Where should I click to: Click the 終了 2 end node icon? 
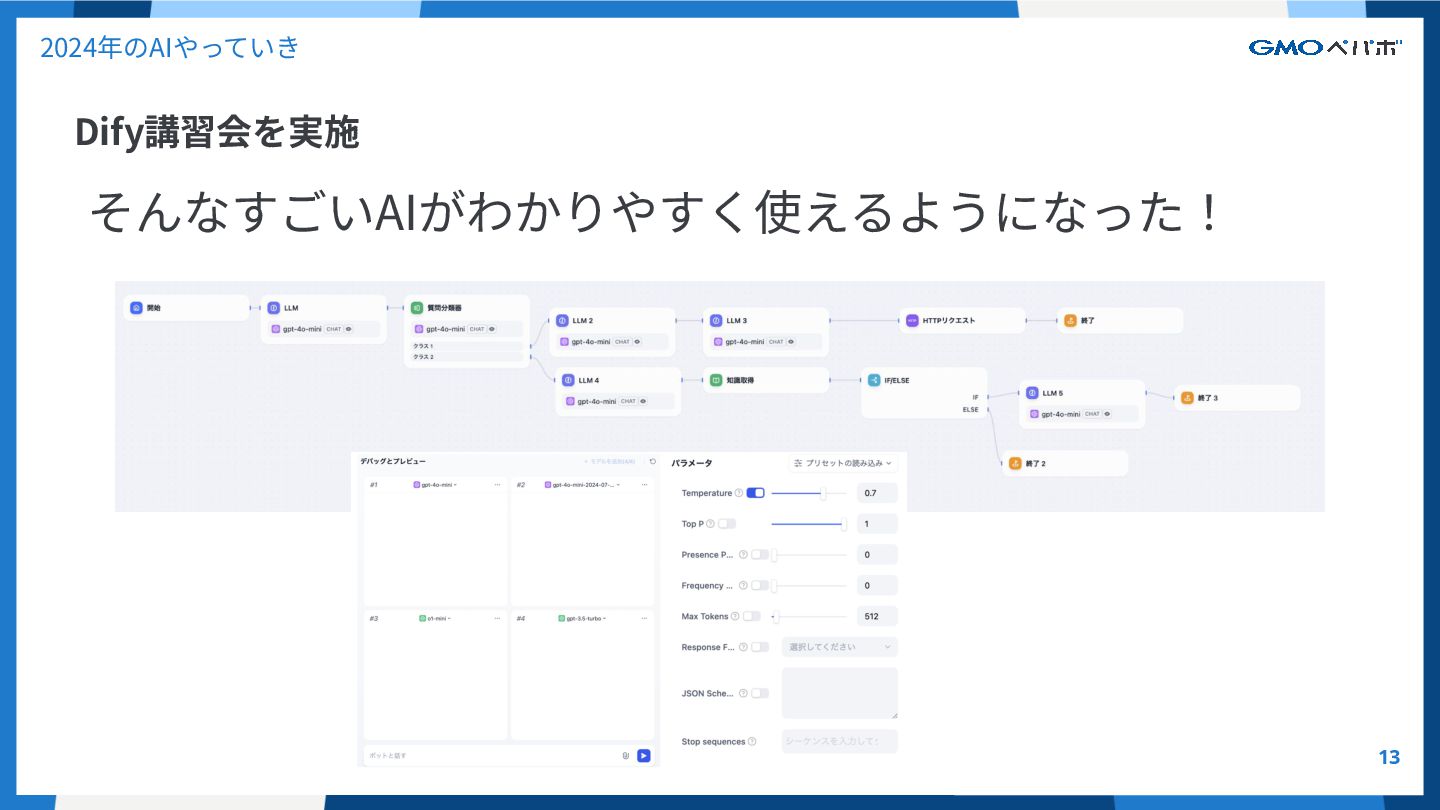tap(1014, 463)
